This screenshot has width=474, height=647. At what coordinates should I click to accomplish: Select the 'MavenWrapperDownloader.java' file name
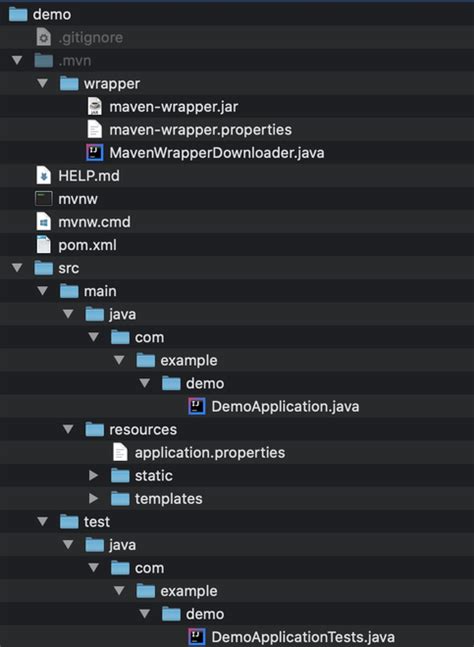pos(217,153)
